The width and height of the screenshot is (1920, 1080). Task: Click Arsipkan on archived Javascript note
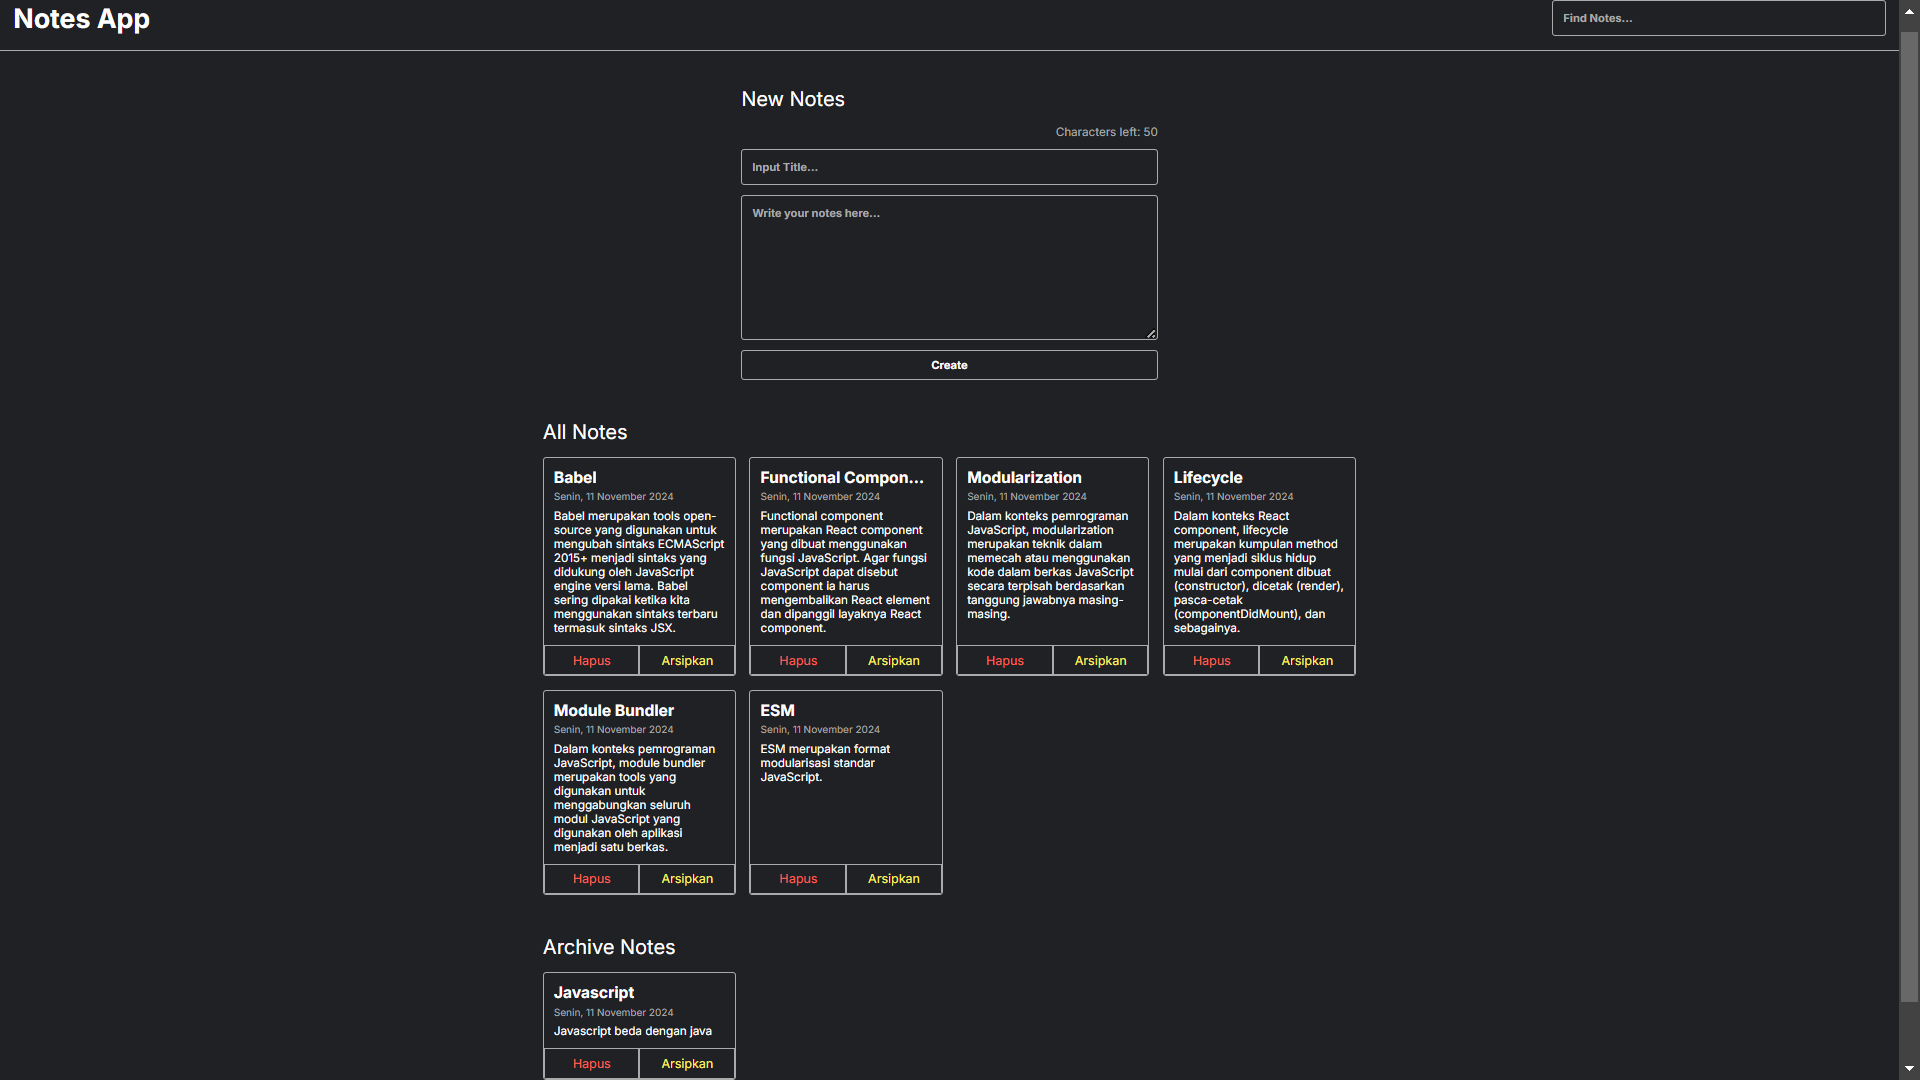[687, 1064]
